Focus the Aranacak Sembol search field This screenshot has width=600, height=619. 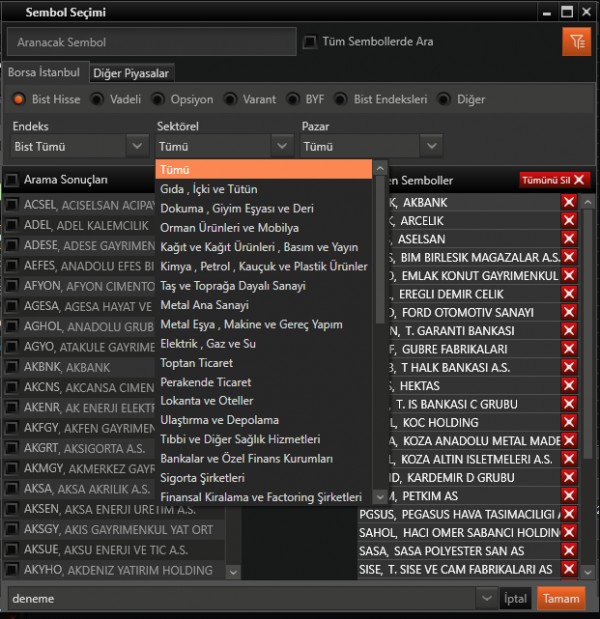[x=152, y=42]
